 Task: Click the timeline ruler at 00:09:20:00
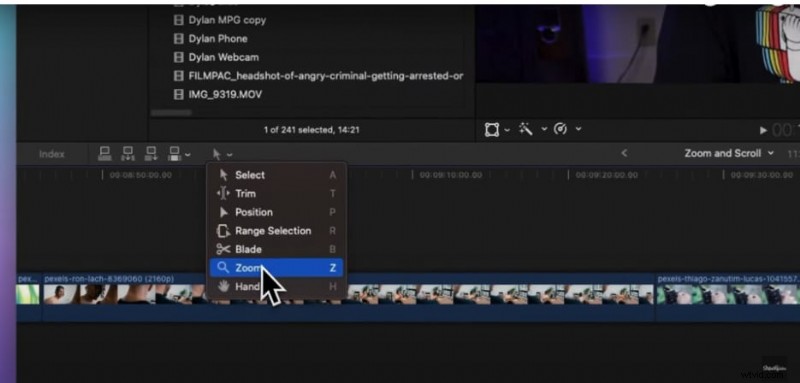point(607,175)
